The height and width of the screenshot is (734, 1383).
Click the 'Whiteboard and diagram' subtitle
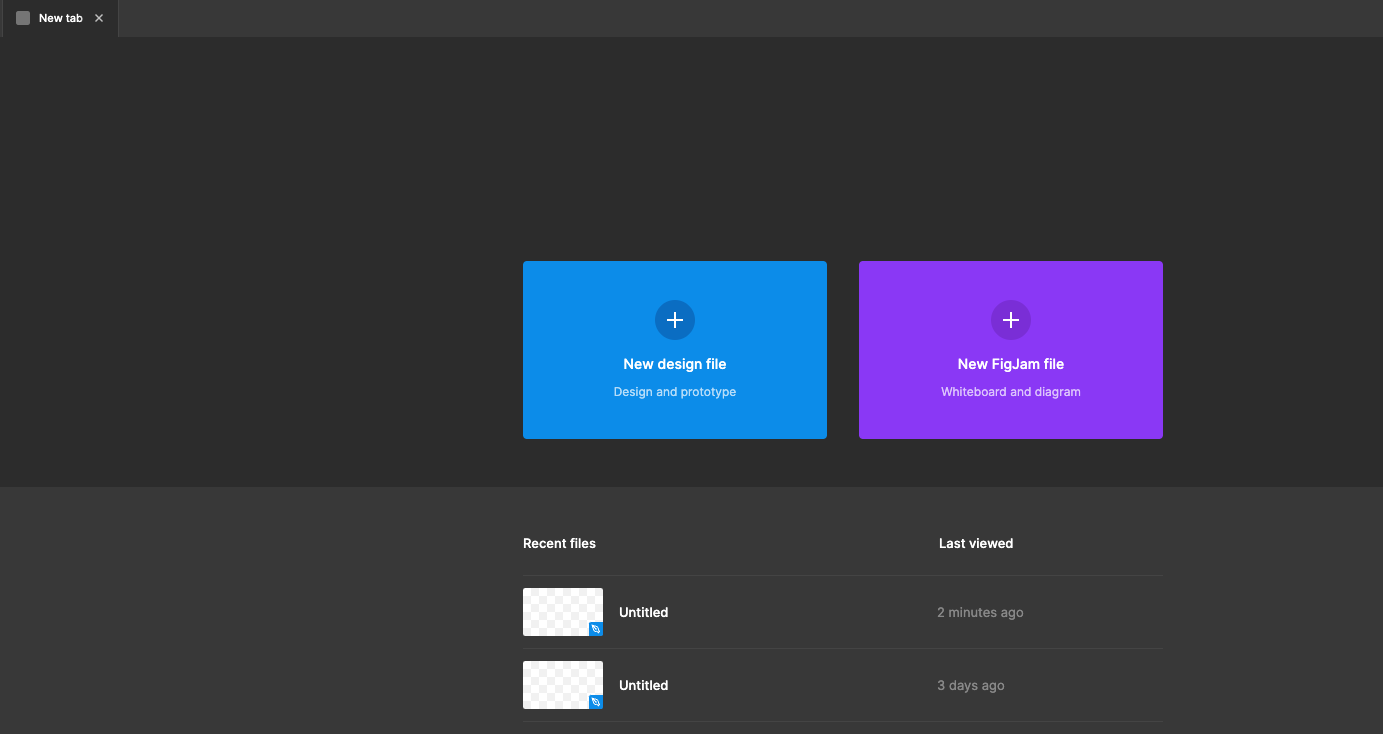coord(1011,392)
